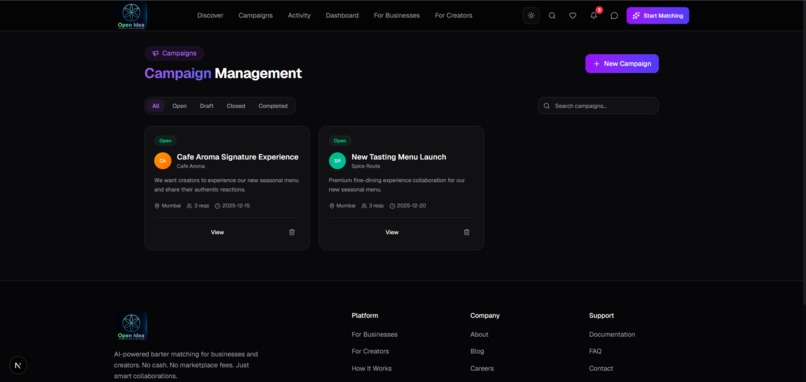Toggle the light/dark theme sun icon
Viewport: 806px width, 382px height.
531,15
